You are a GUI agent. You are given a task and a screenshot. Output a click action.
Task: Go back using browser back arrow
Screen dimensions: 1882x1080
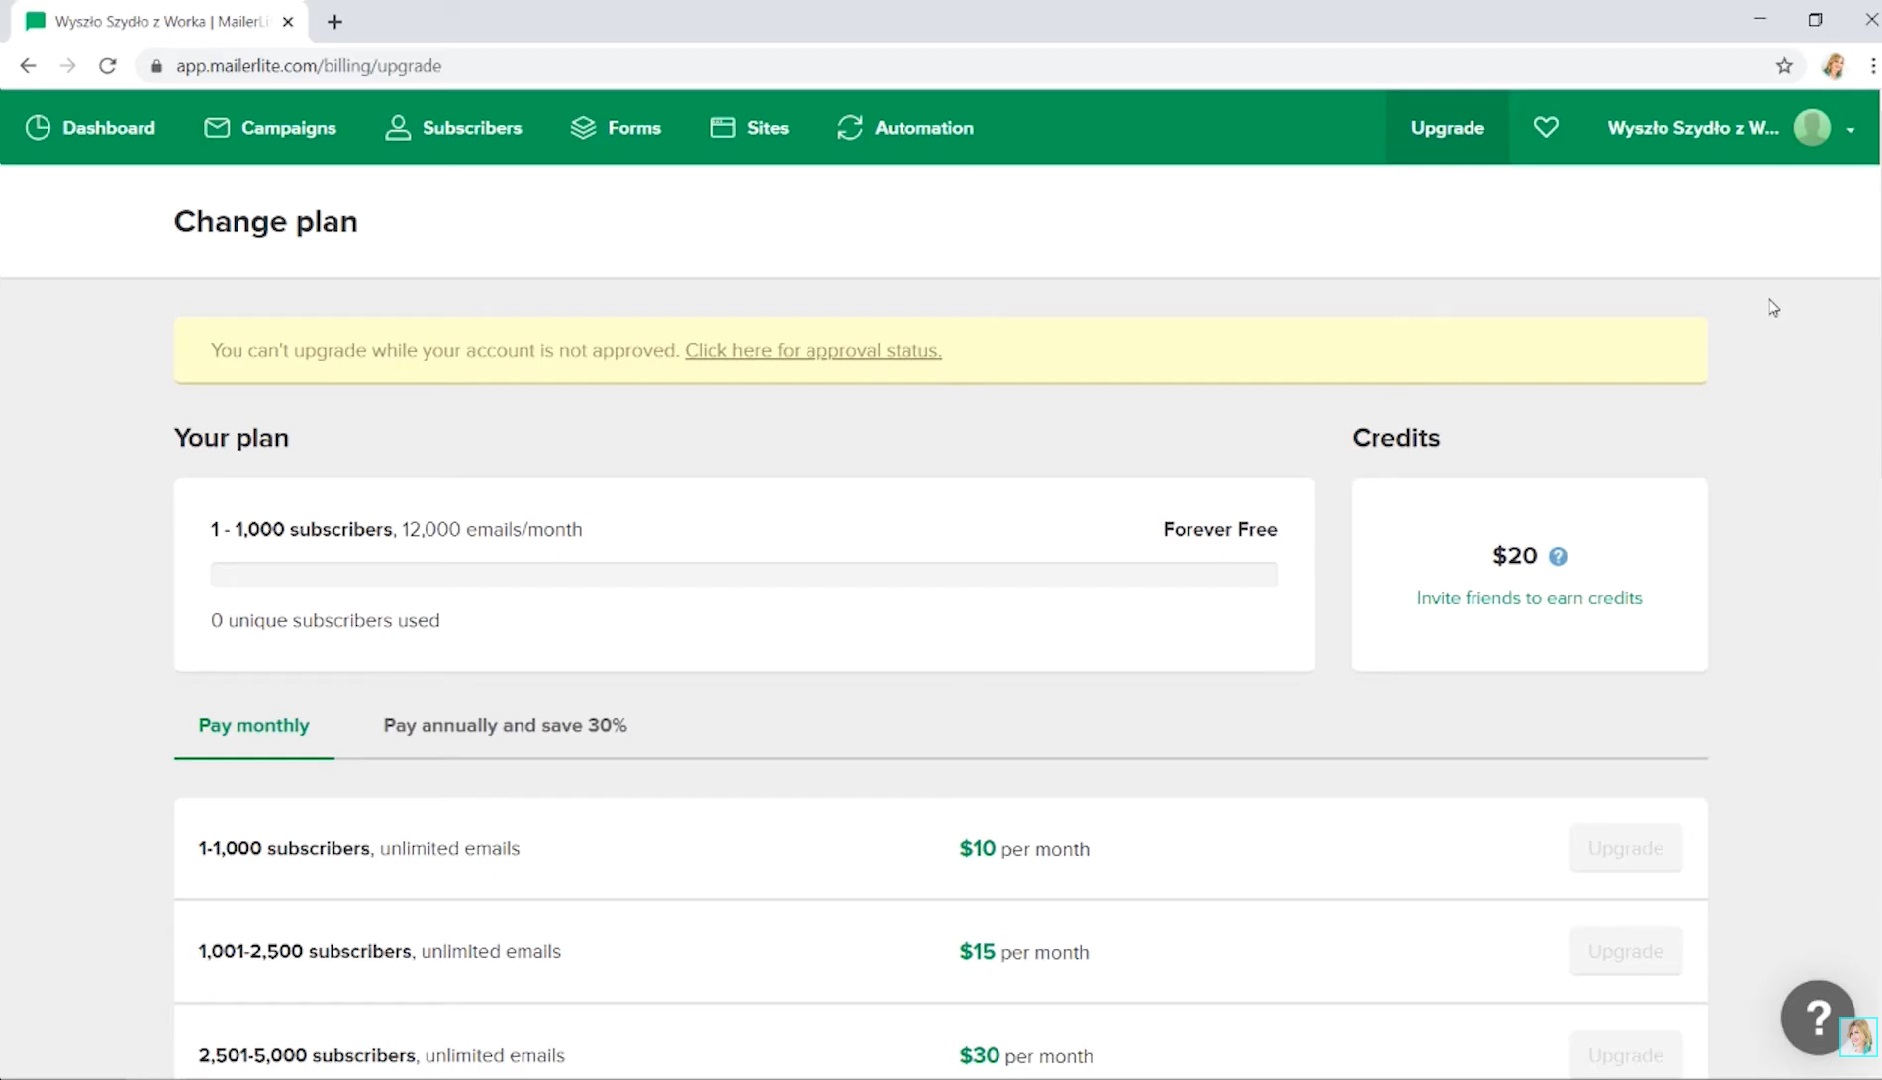pyautogui.click(x=28, y=66)
